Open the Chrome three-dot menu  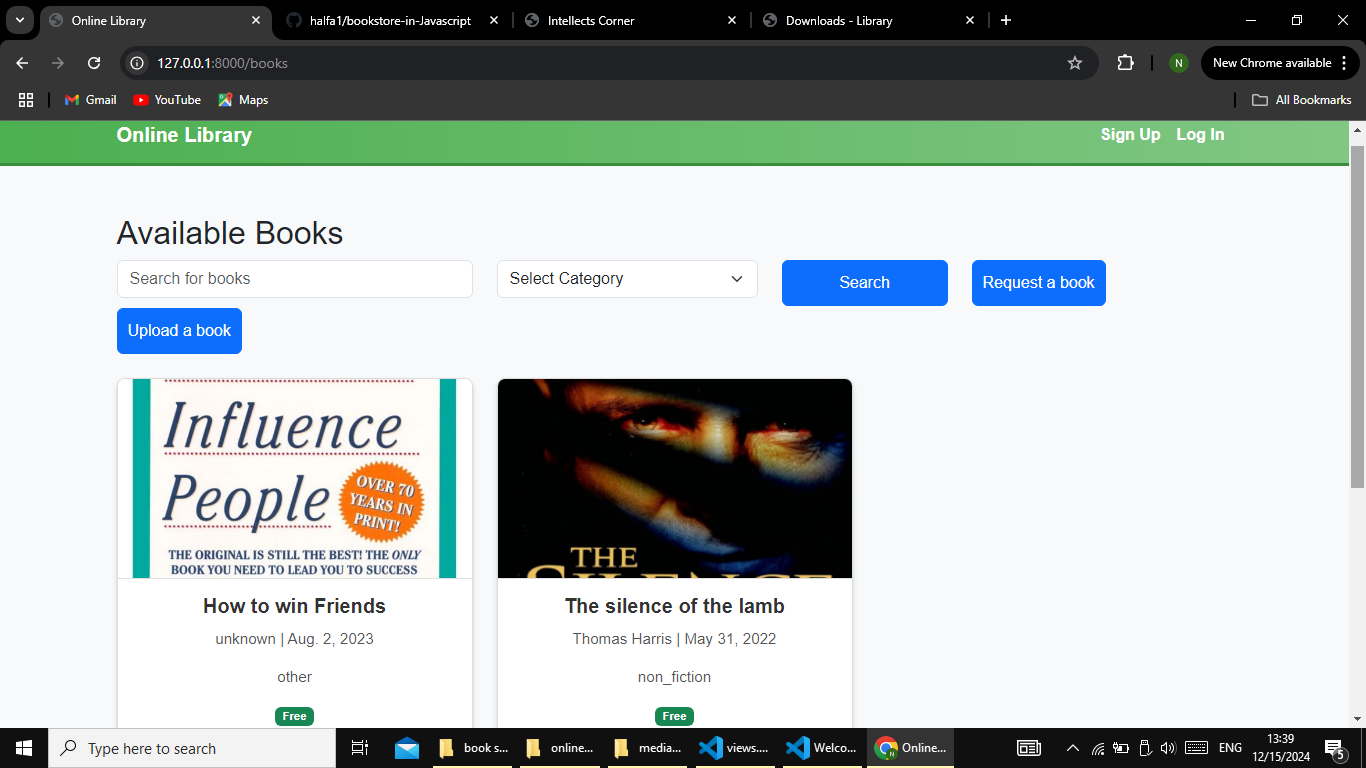[x=1344, y=63]
